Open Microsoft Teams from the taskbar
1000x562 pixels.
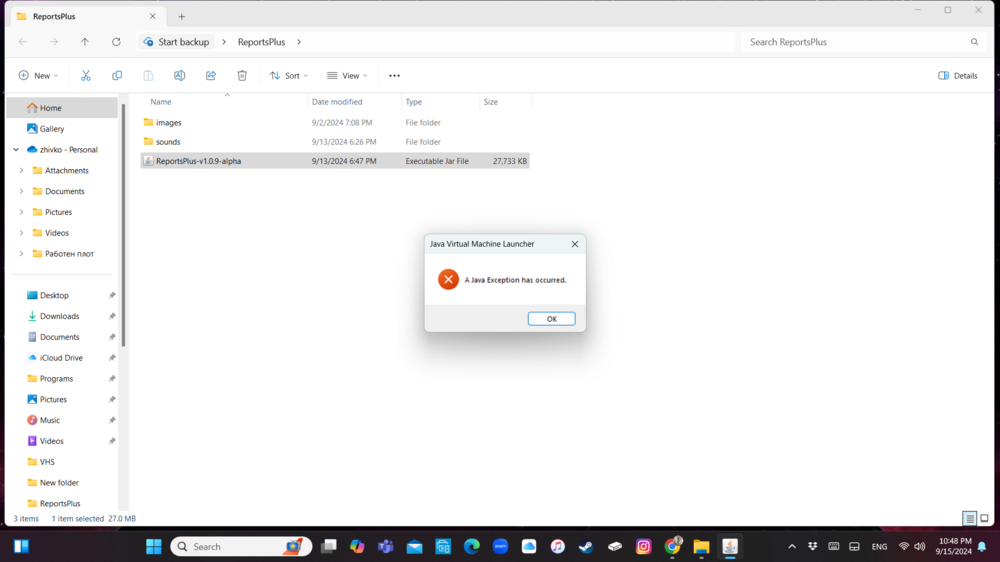[x=386, y=547]
